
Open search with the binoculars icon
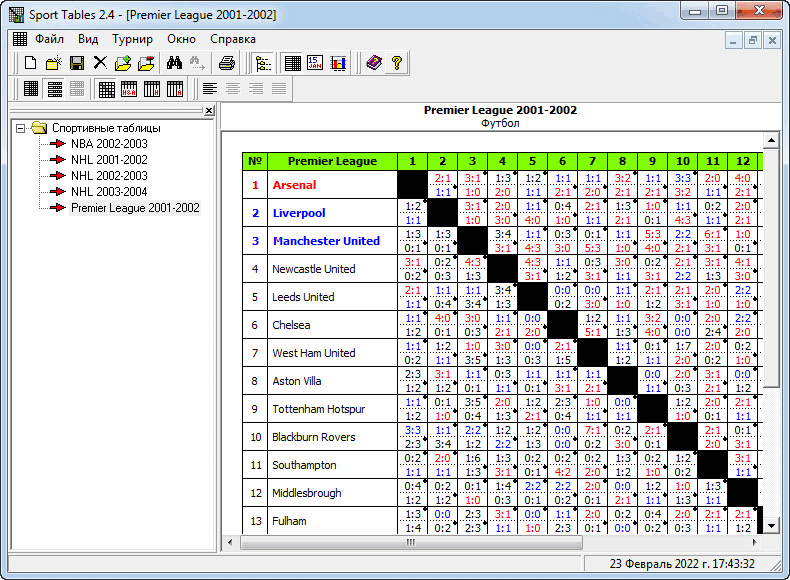[x=174, y=63]
